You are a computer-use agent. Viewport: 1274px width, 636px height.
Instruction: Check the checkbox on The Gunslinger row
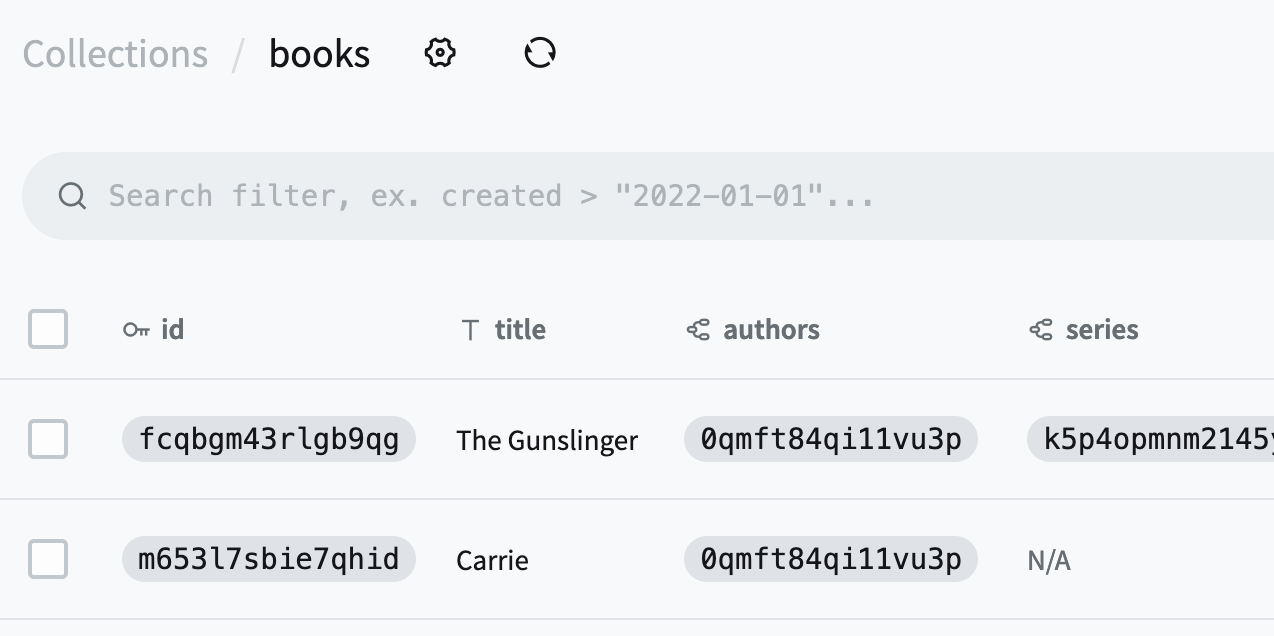47,440
